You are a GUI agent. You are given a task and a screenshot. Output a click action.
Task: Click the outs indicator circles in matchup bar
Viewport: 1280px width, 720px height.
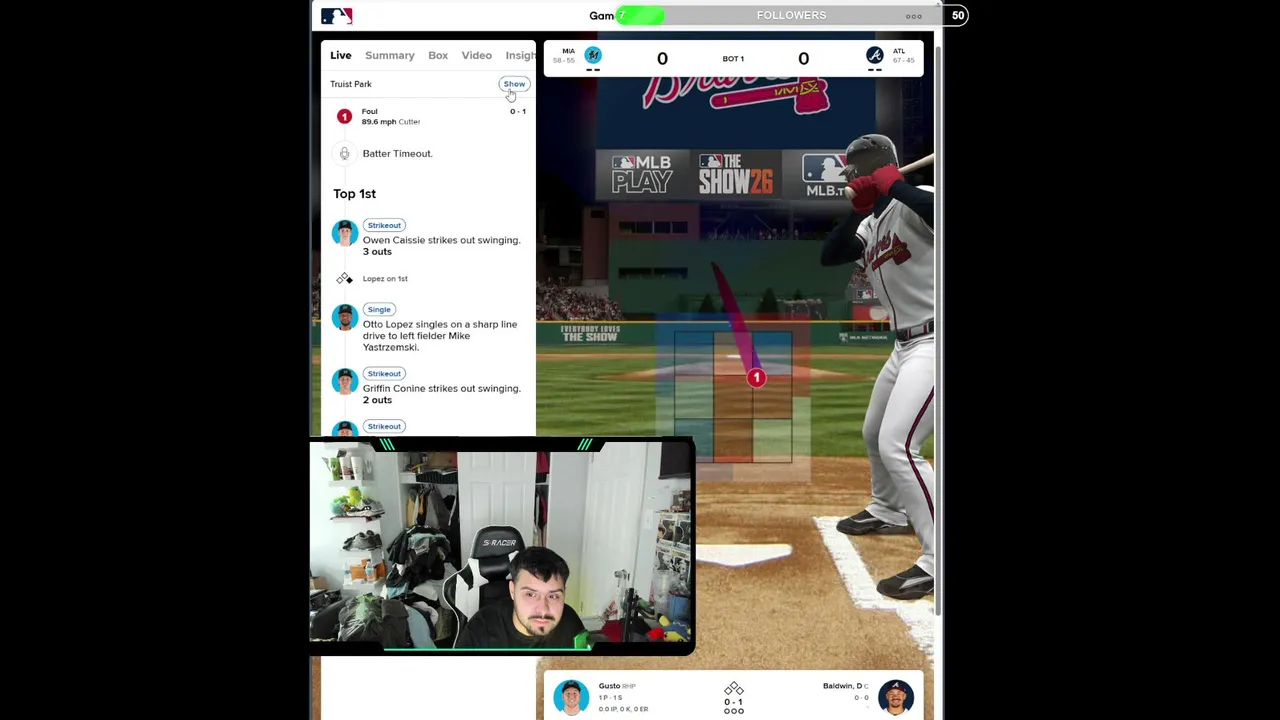point(733,711)
